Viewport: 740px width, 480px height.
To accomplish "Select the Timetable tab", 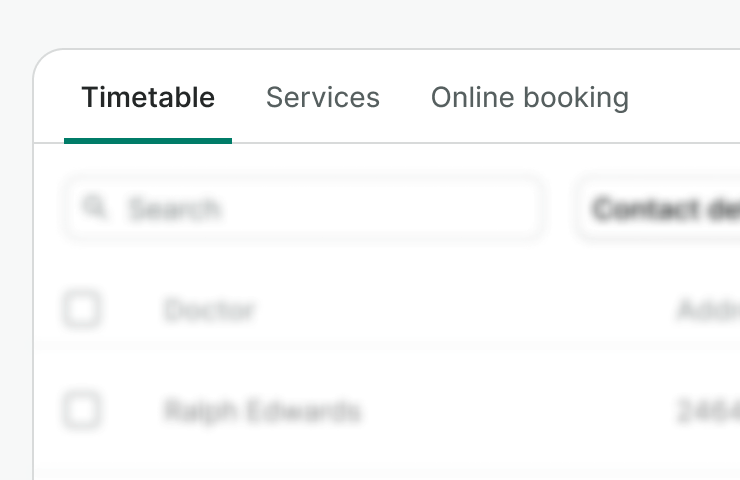I will tap(148, 98).
